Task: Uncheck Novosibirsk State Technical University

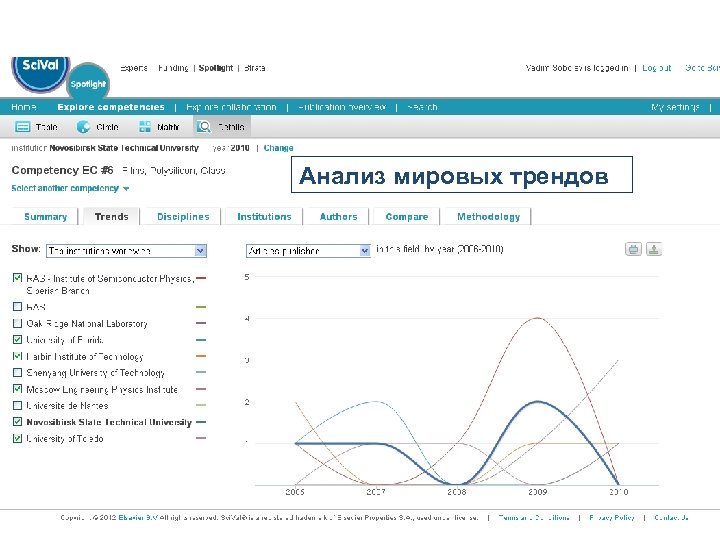Action: coord(17,422)
